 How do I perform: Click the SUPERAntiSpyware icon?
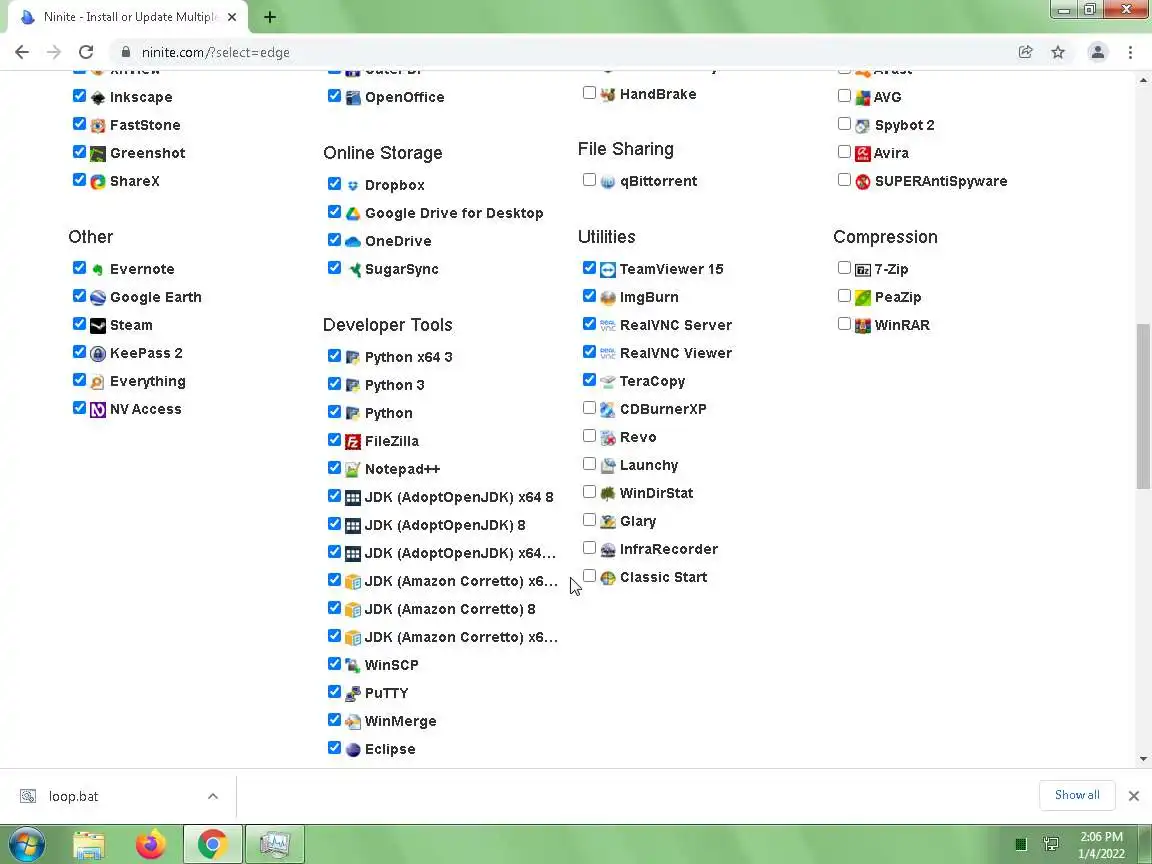tap(863, 181)
